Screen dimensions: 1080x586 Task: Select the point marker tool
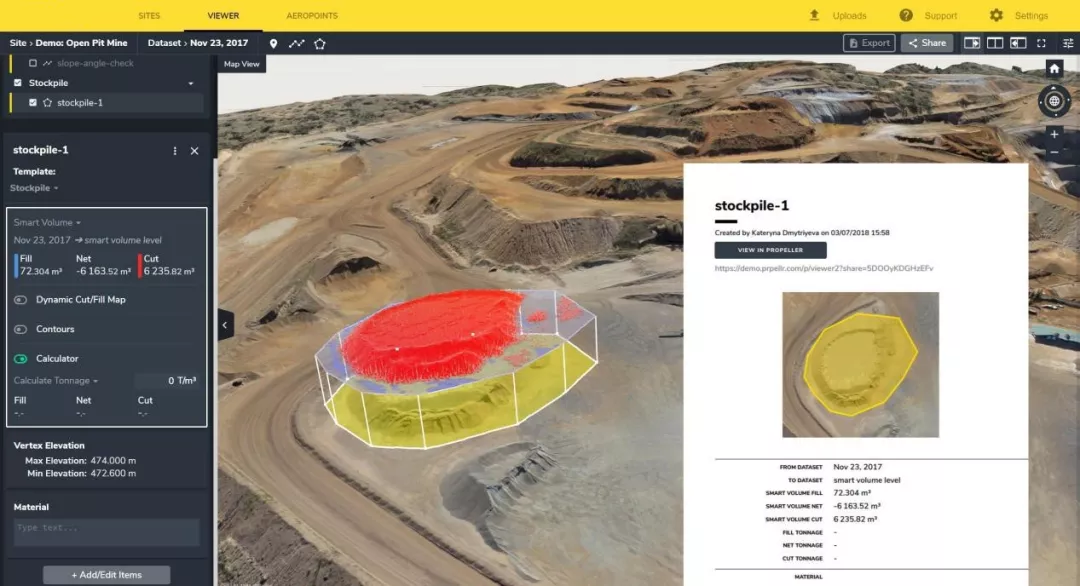click(273, 43)
